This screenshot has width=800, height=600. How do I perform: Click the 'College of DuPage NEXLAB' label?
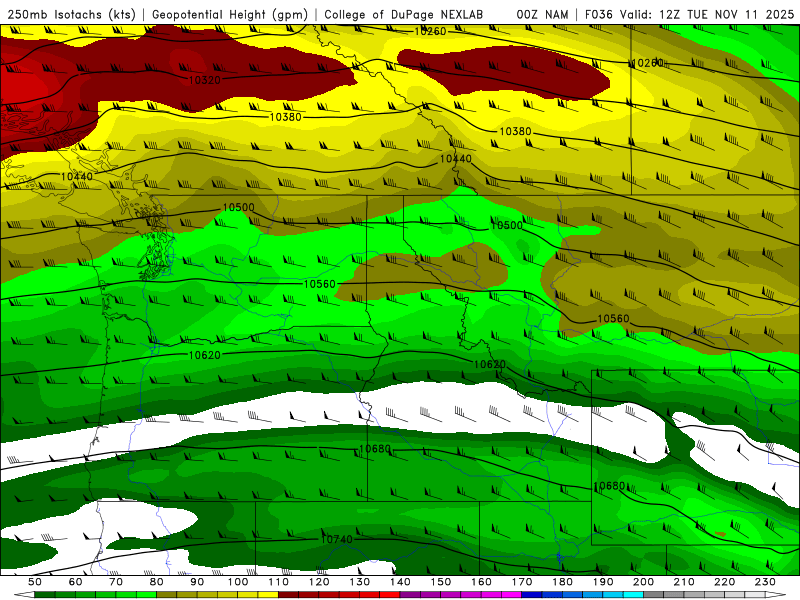click(403, 14)
